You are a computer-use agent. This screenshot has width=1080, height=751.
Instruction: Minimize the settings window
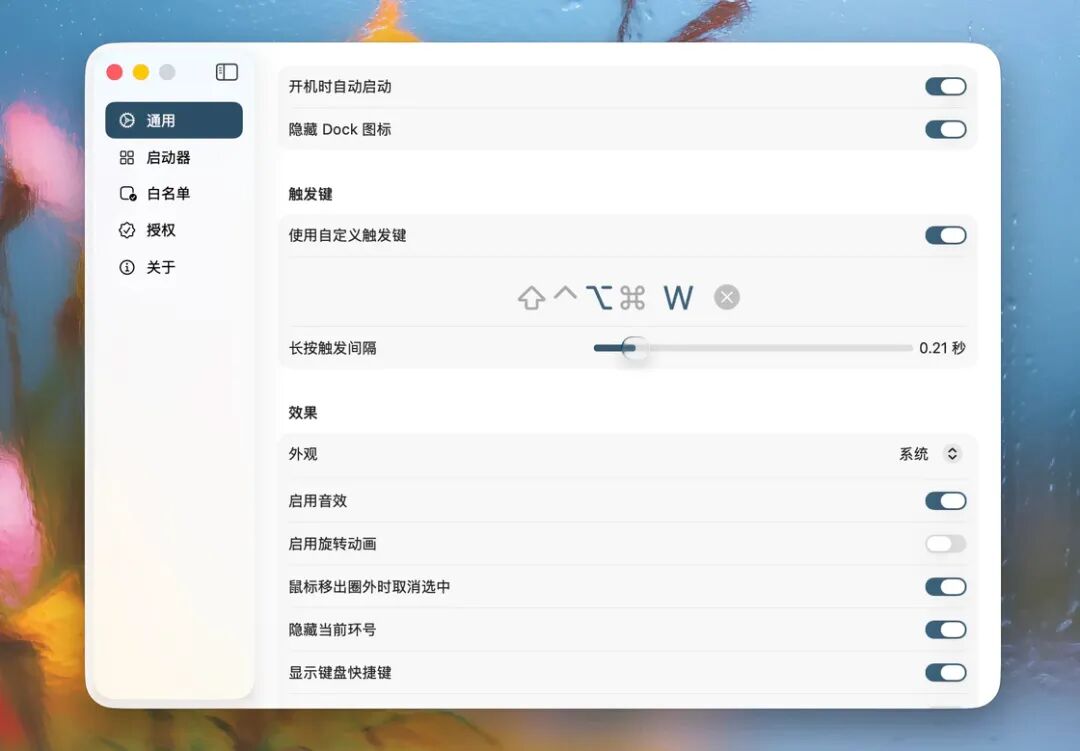[141, 72]
